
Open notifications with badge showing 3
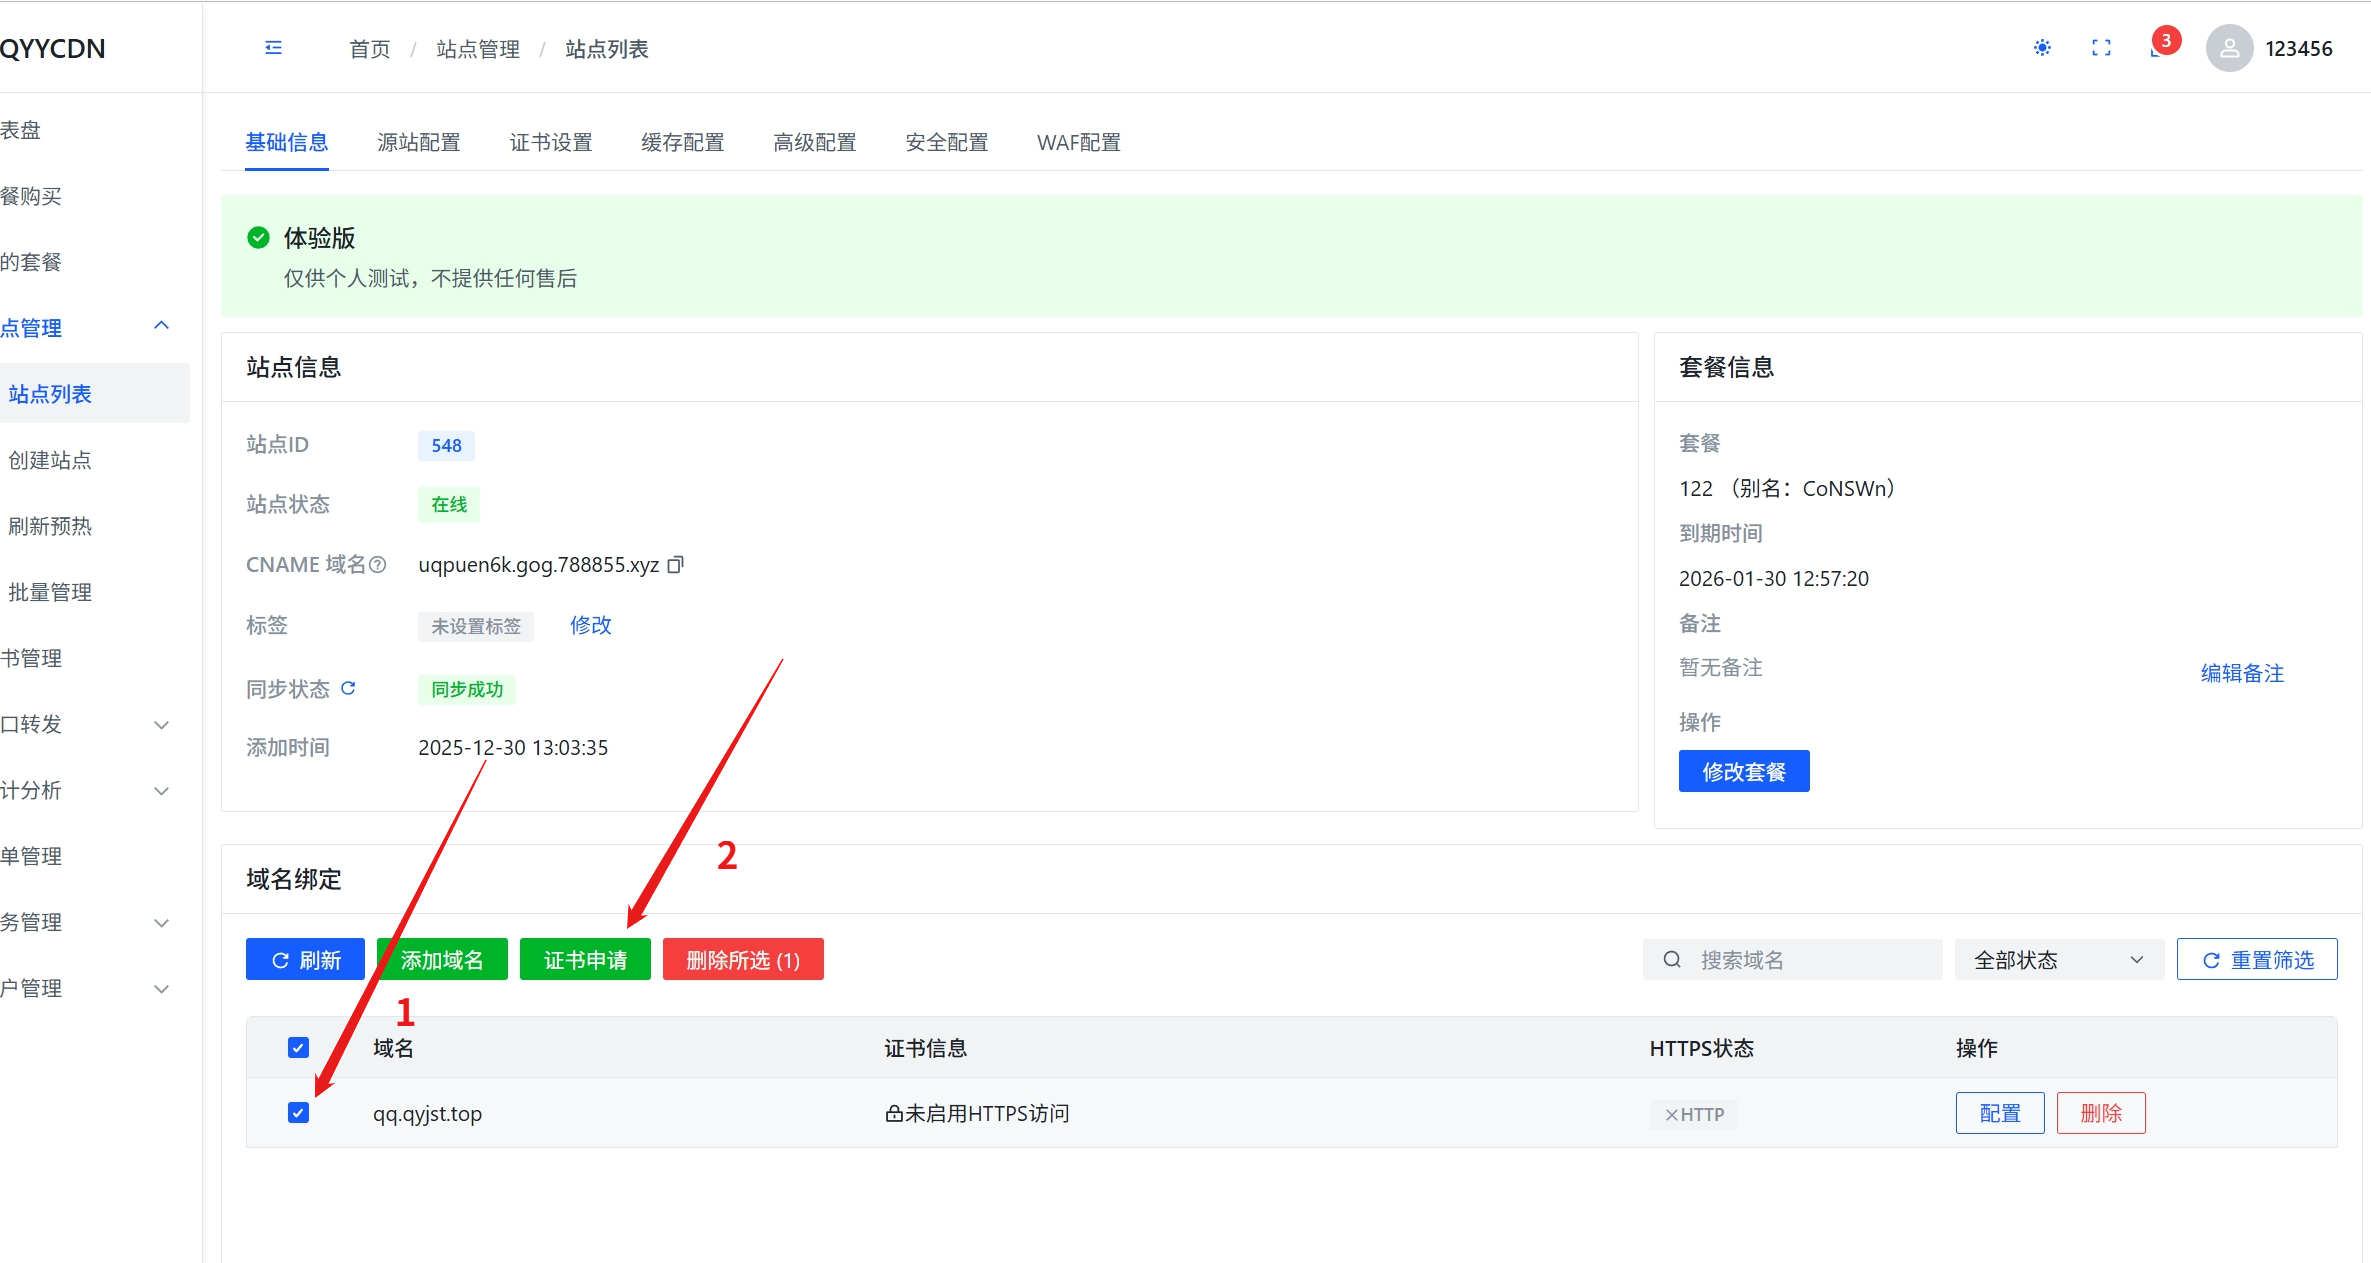2160,46
